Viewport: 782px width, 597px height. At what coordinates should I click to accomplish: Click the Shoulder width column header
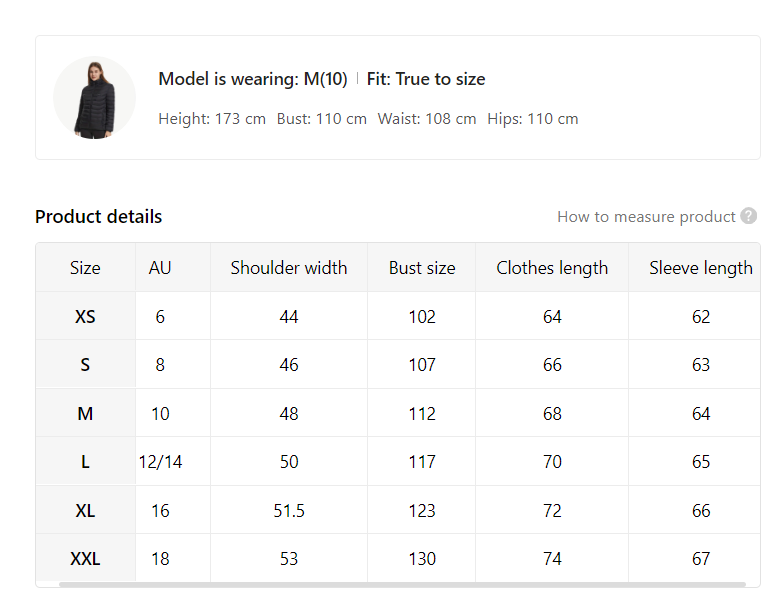pyautogui.click(x=289, y=268)
